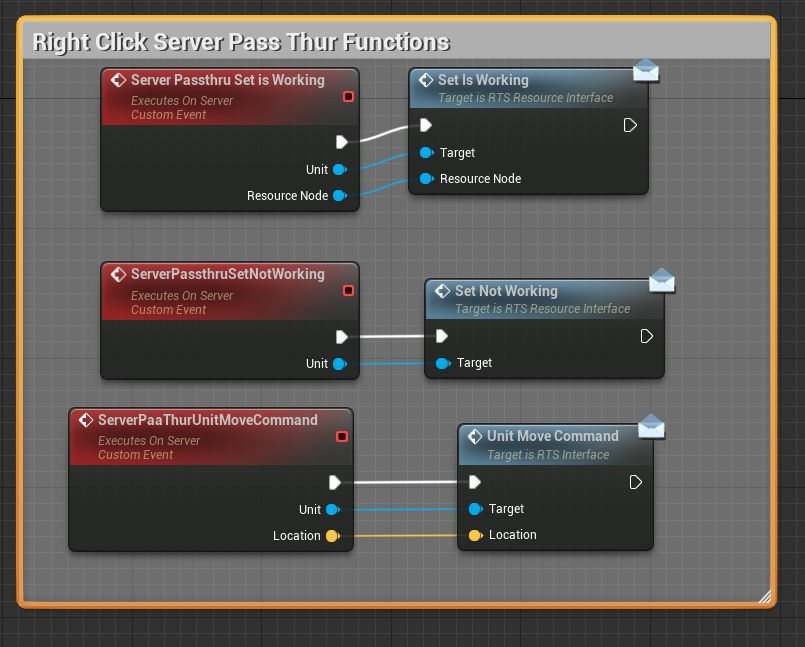Screen dimensions: 805x647
Task: Click the Unit Move Command function icon
Action: (x=475, y=436)
